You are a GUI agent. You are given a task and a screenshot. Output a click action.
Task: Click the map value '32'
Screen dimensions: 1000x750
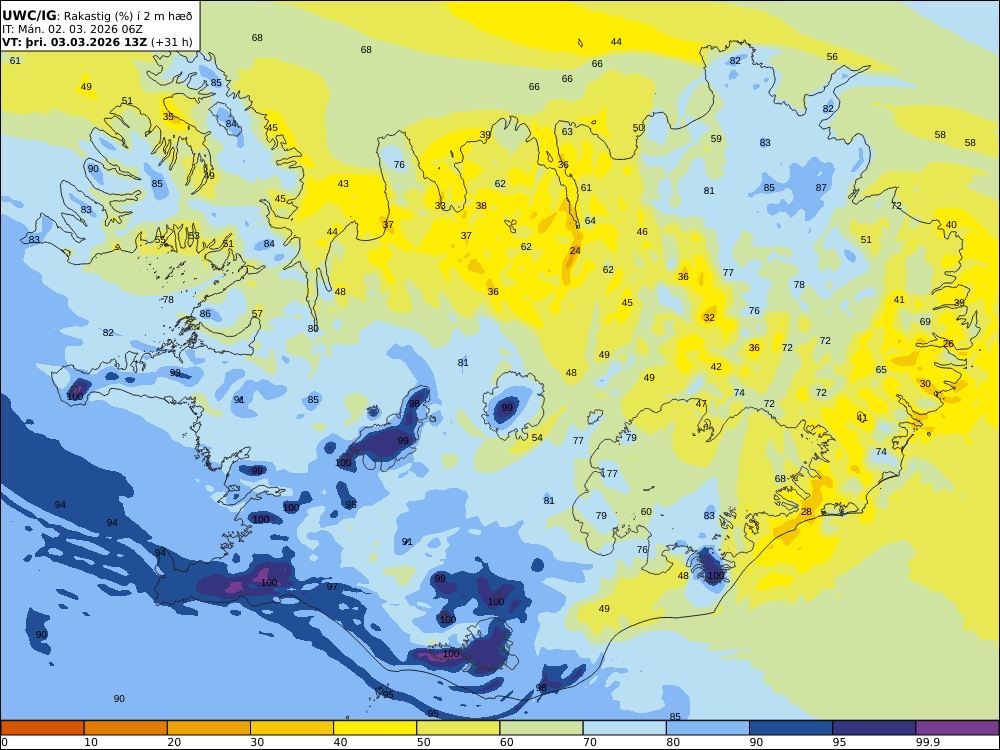pyautogui.click(x=709, y=318)
